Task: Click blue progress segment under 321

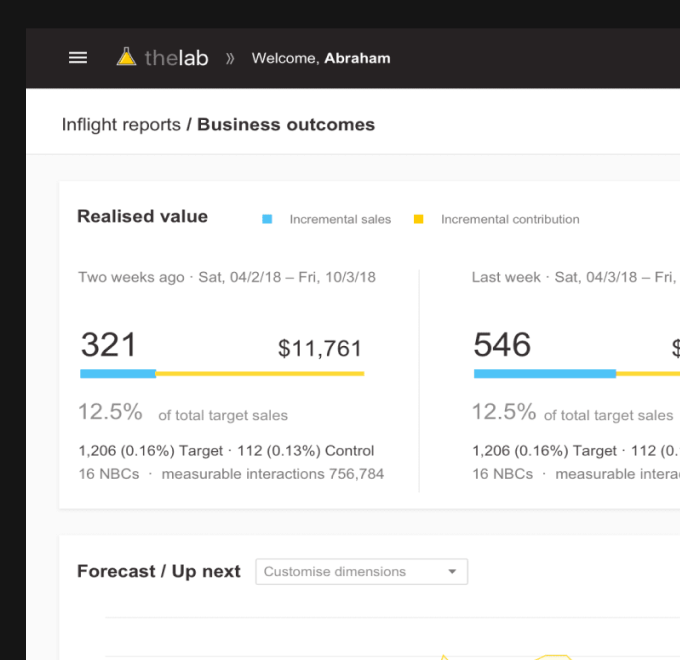Action: point(118,374)
